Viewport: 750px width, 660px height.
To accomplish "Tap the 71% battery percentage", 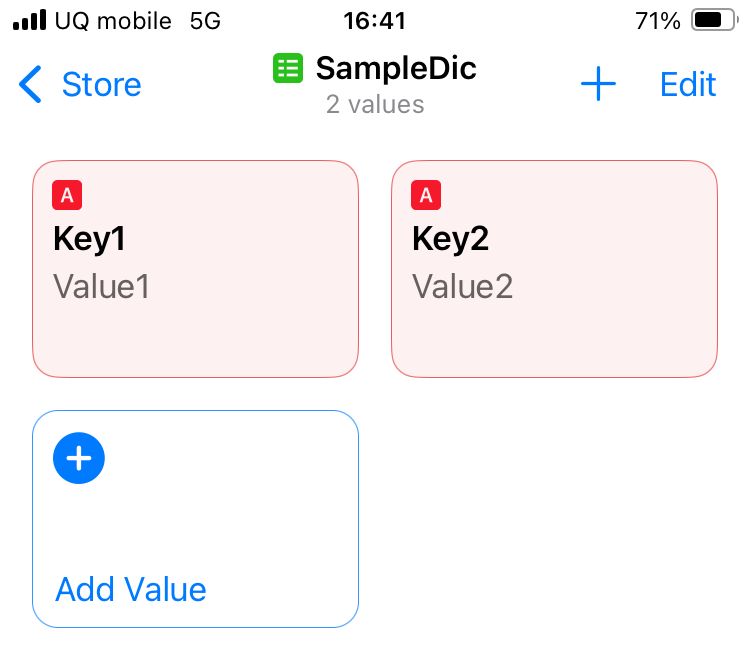I will (658, 20).
